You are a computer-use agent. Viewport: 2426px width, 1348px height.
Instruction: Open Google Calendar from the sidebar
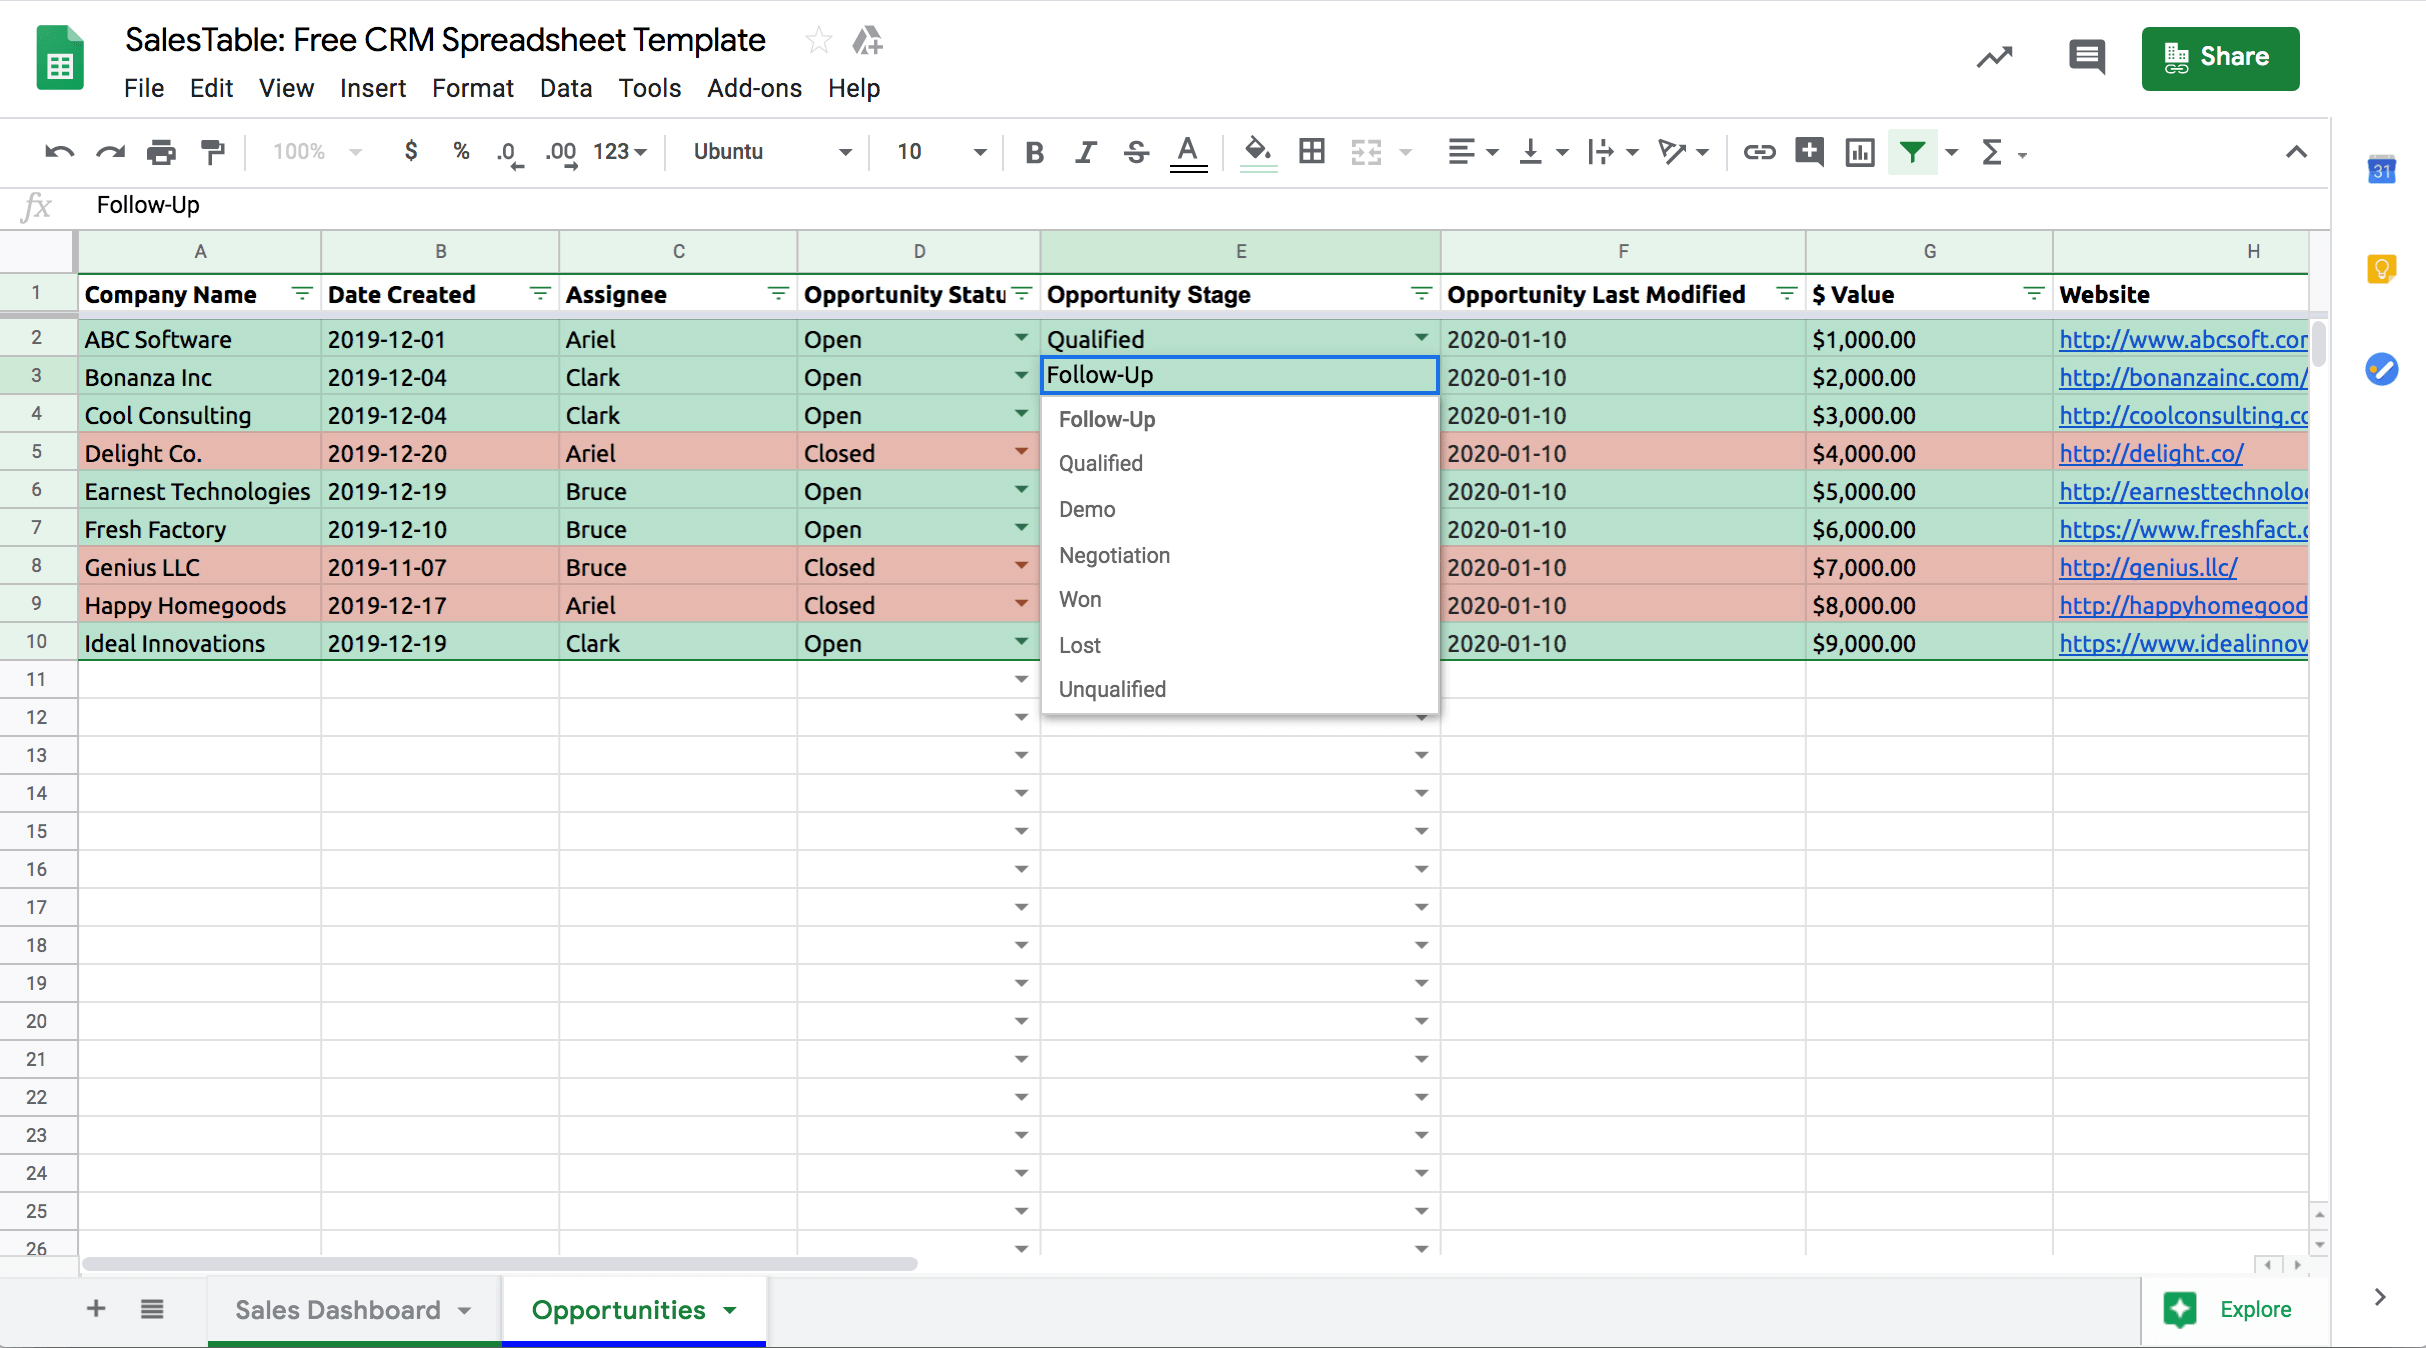click(2382, 170)
